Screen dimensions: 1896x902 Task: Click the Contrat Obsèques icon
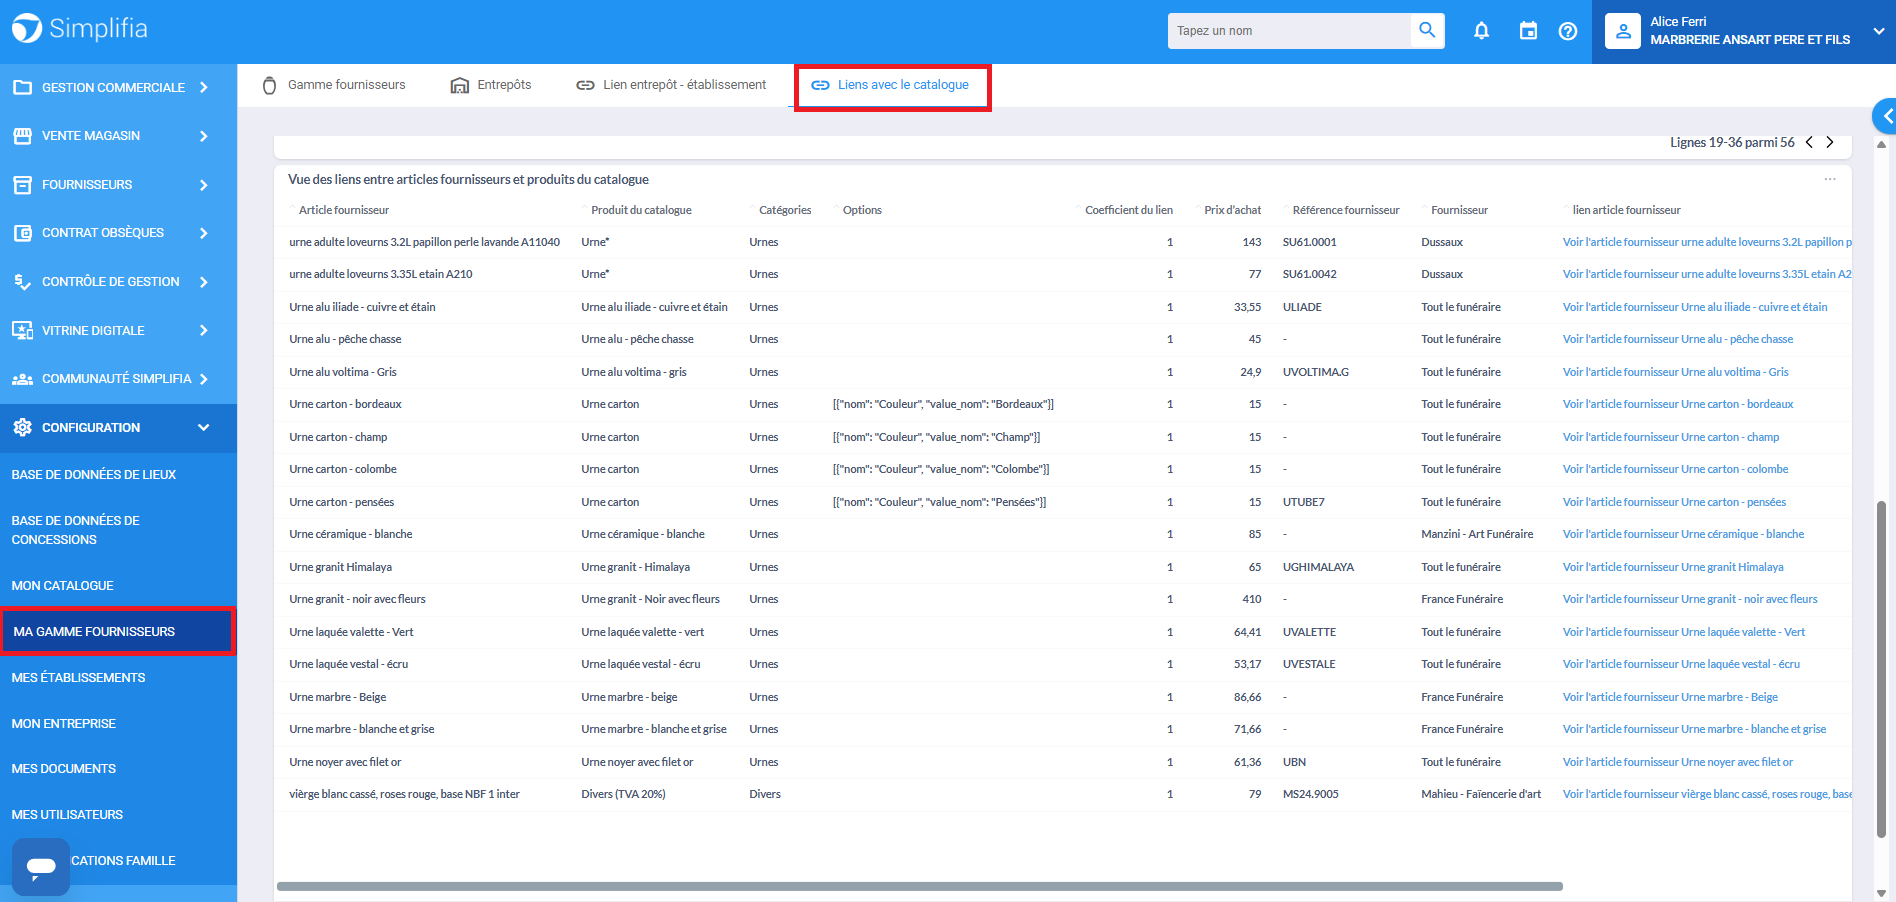coord(22,233)
